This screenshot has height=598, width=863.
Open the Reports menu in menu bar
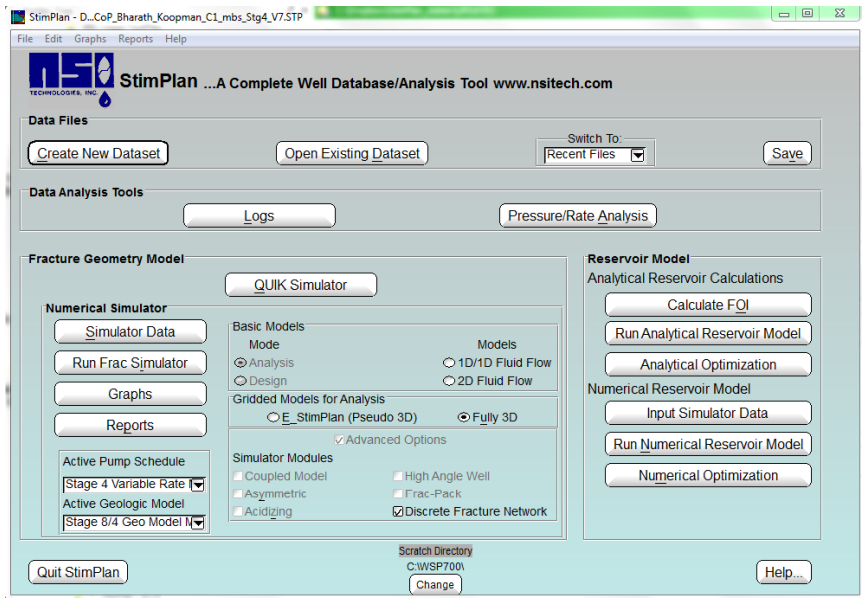tap(135, 39)
